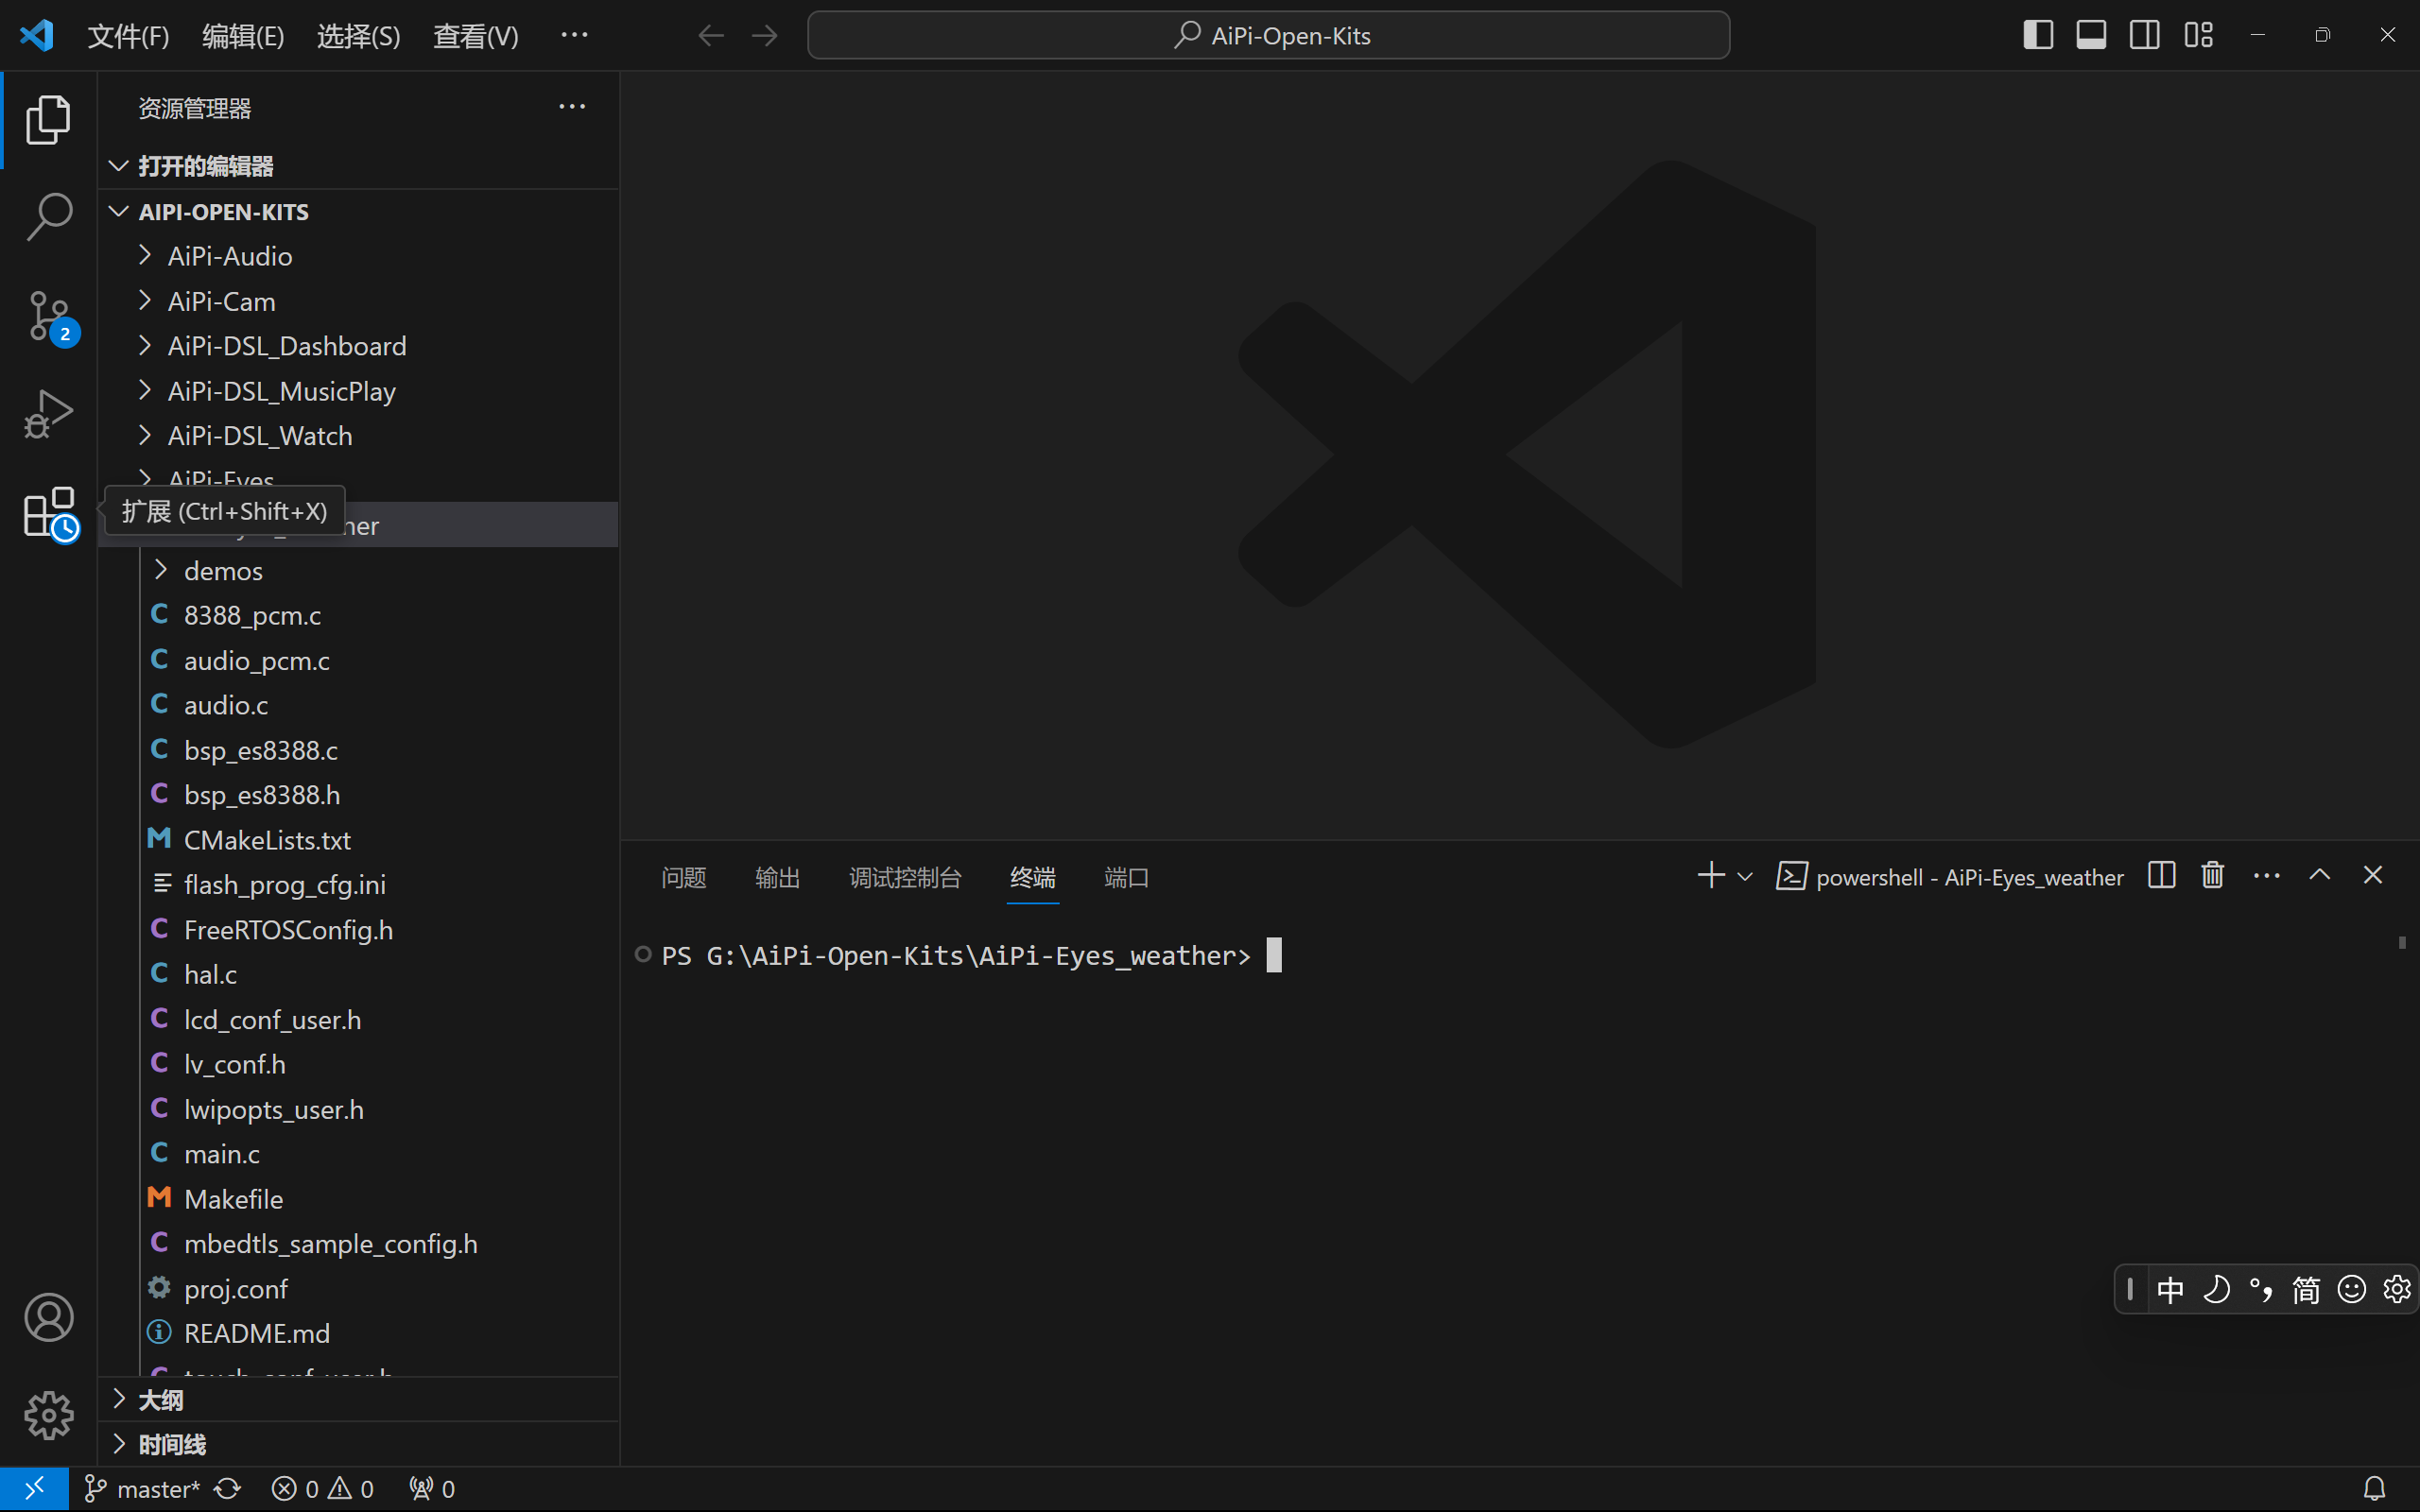
Task: Open Customize Layout button in title bar
Action: click(2198, 35)
